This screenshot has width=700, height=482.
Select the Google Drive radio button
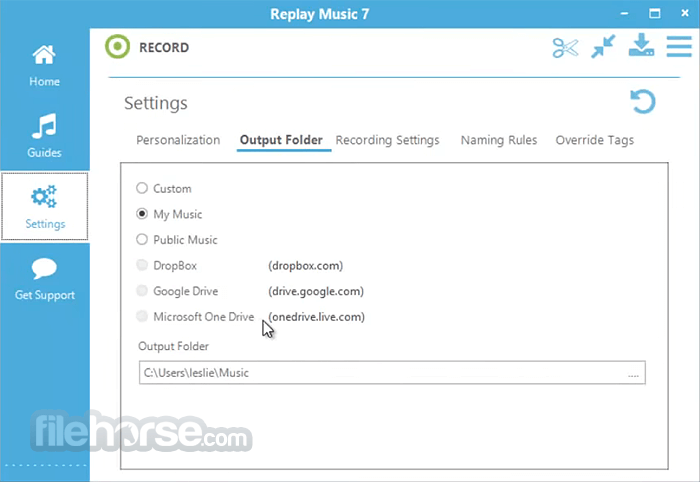142,291
